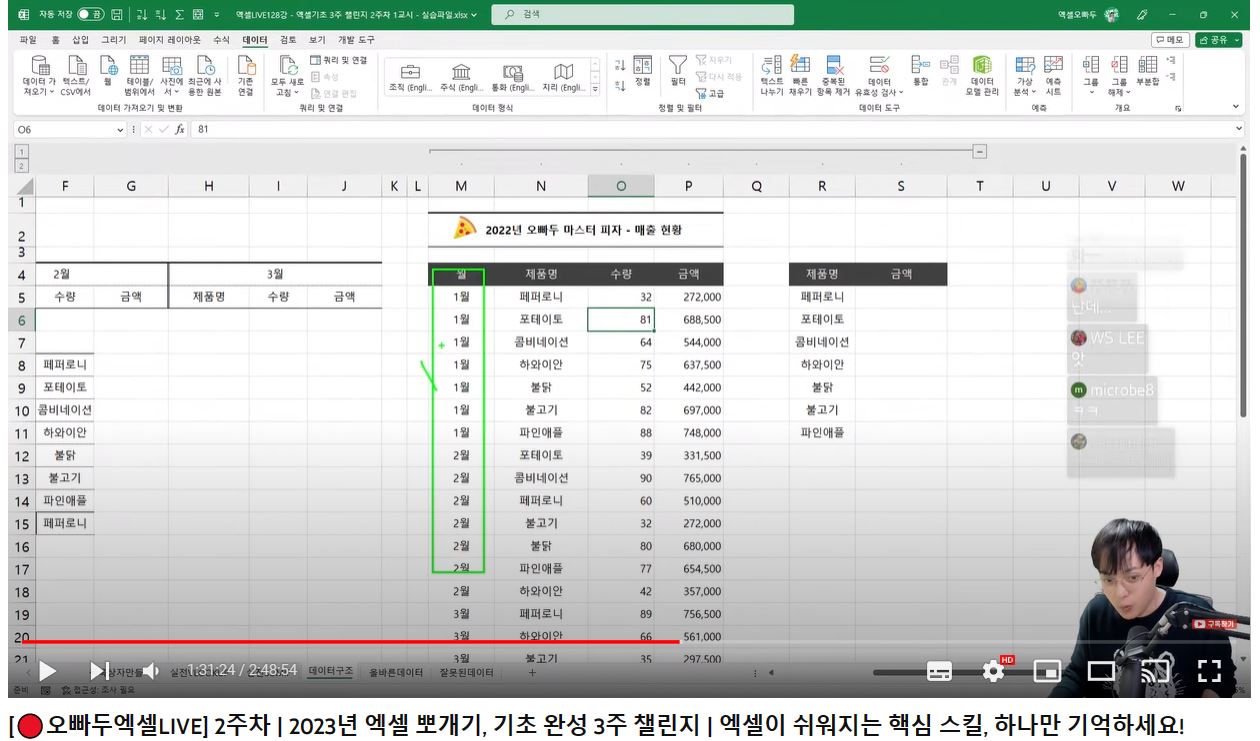Click the 기존 연결 icon

[x=245, y=75]
